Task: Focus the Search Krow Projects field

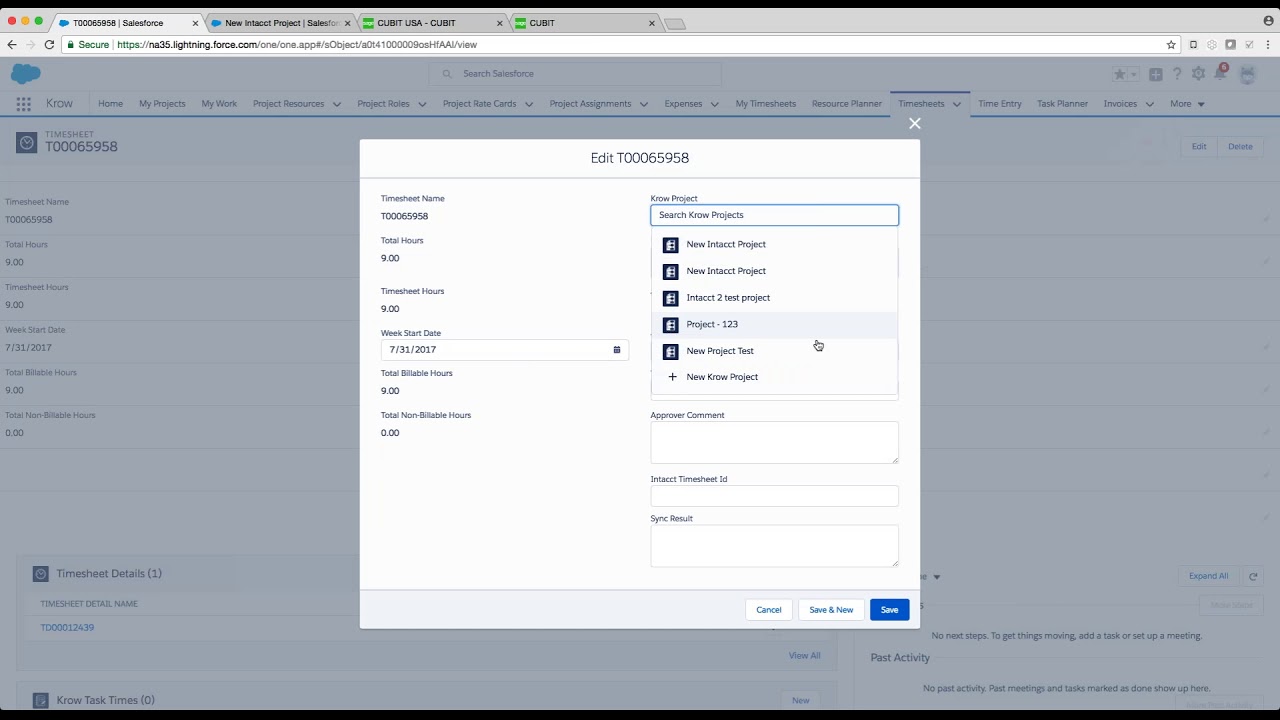Action: coord(774,215)
